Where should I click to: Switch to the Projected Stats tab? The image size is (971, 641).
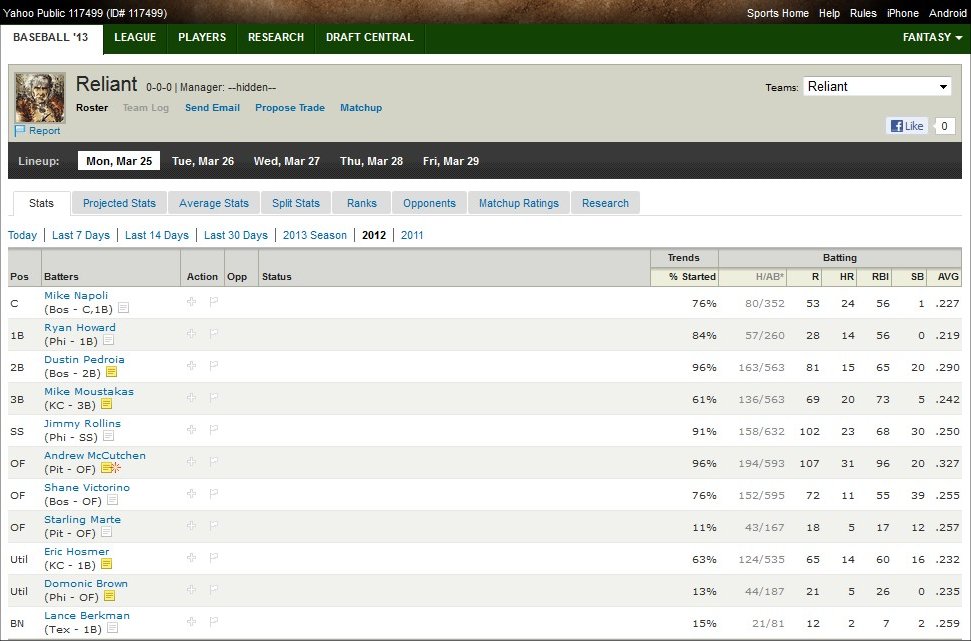[x=119, y=203]
